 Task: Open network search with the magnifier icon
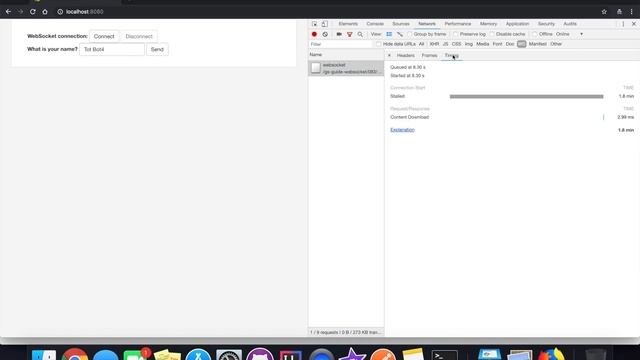click(x=360, y=34)
